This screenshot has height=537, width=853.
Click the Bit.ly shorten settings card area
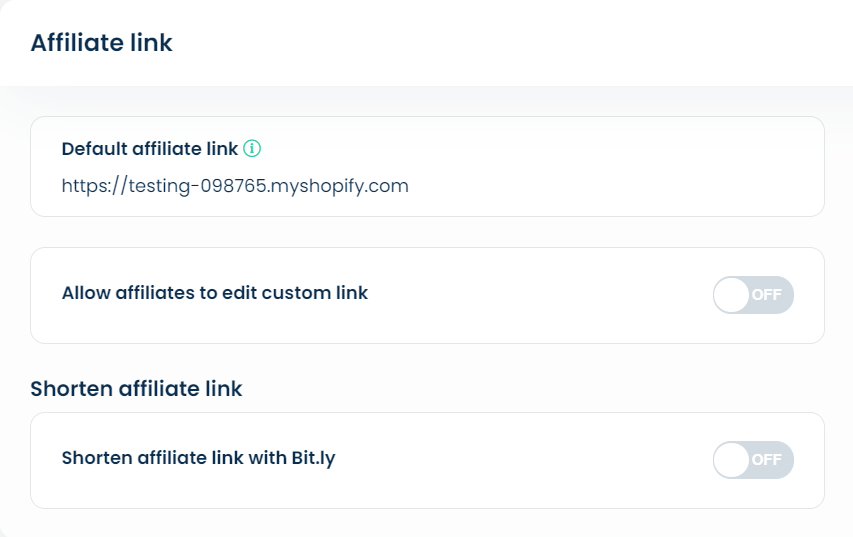pos(428,460)
